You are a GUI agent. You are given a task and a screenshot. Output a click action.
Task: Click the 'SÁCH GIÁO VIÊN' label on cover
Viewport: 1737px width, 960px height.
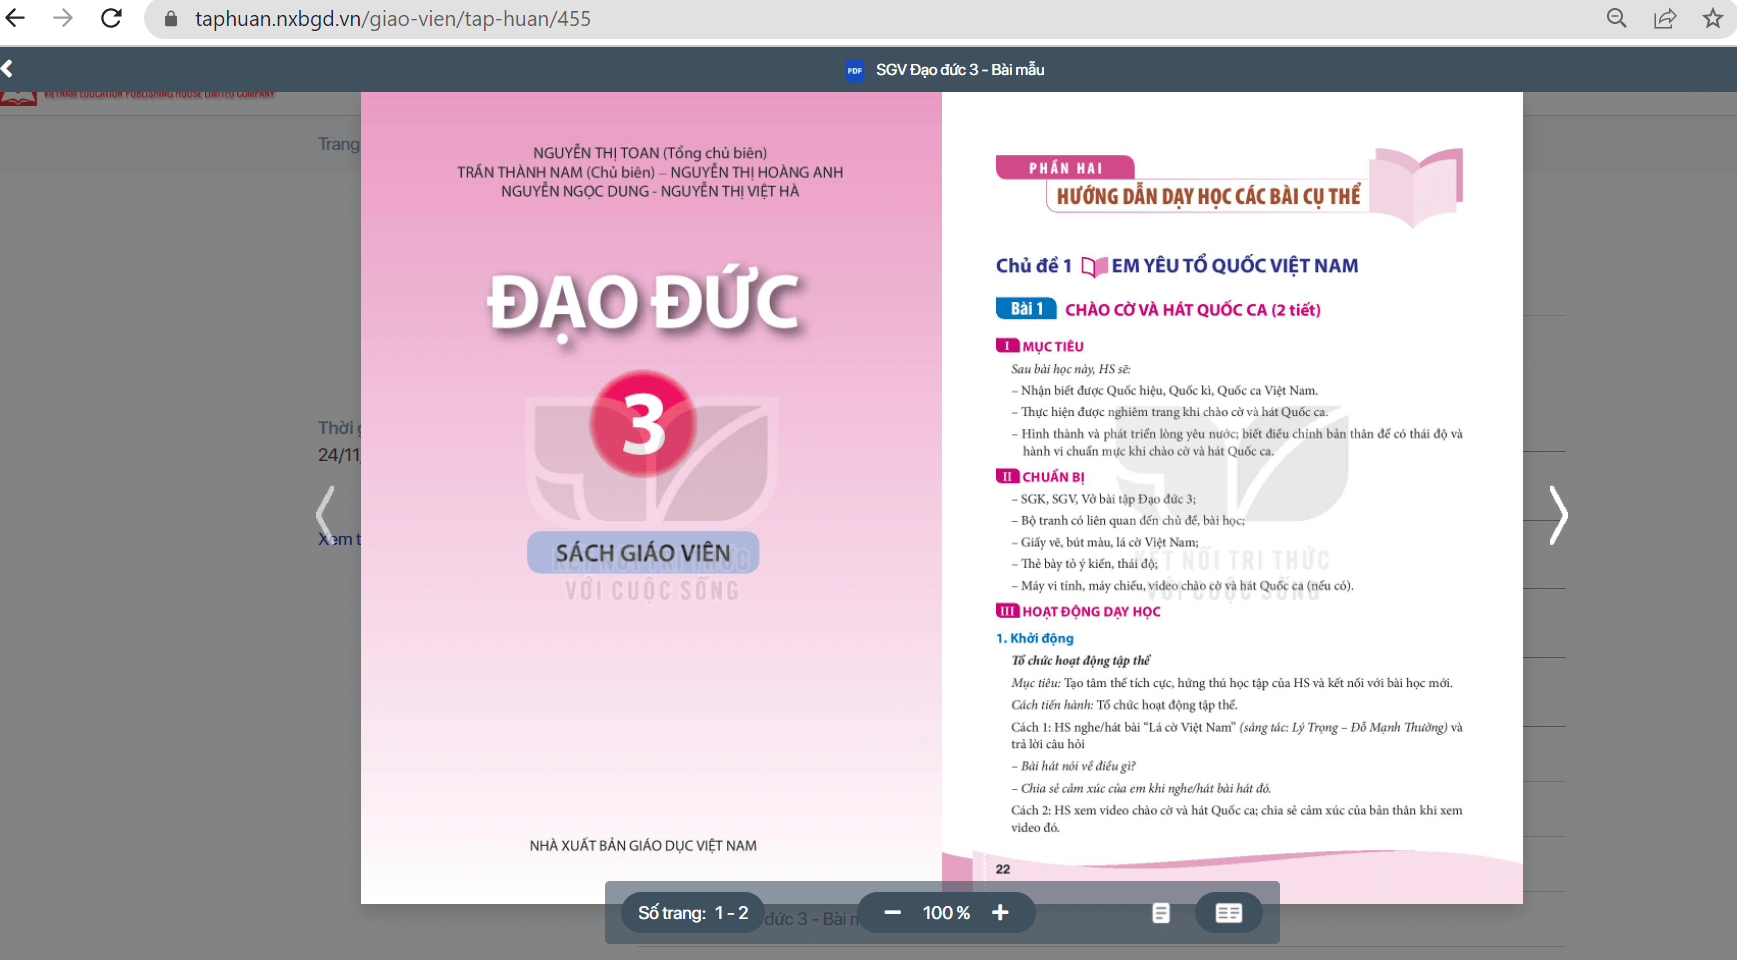point(643,553)
